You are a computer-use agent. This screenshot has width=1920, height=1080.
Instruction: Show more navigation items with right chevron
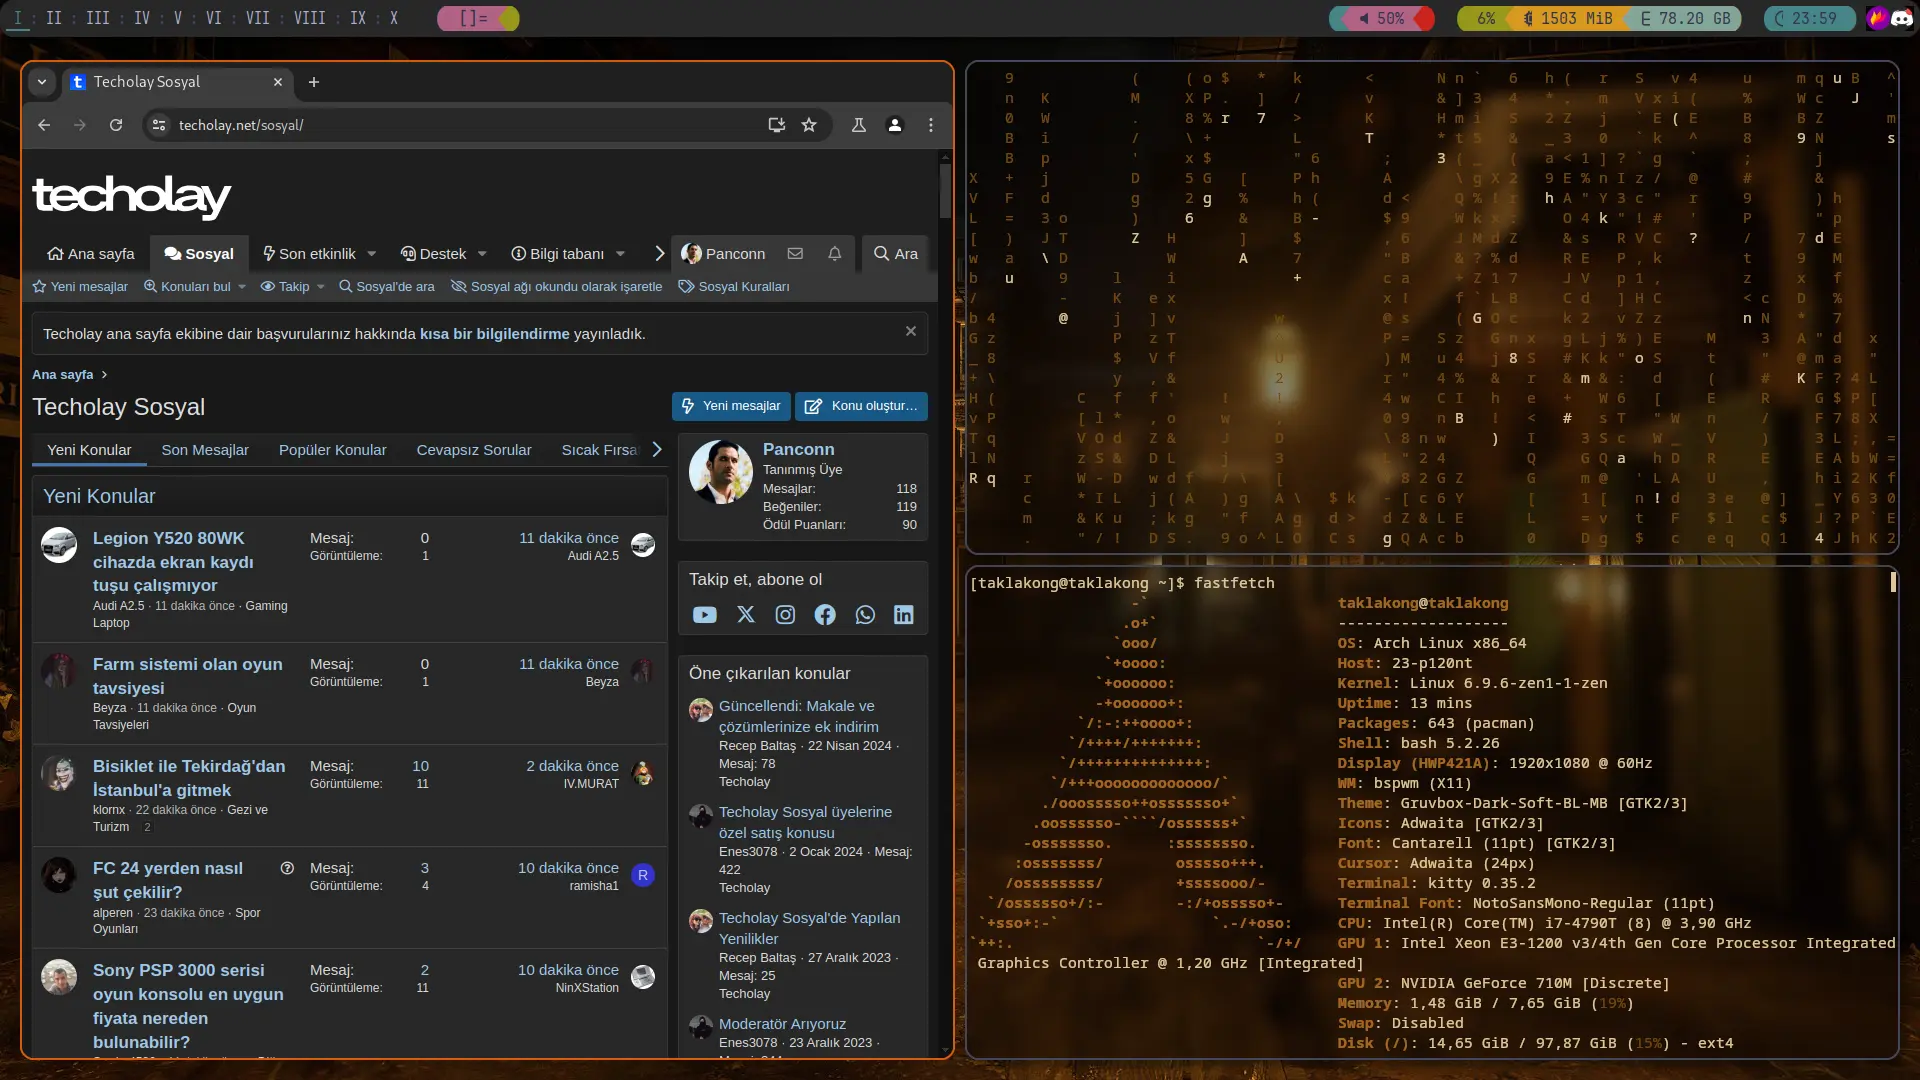click(x=659, y=254)
